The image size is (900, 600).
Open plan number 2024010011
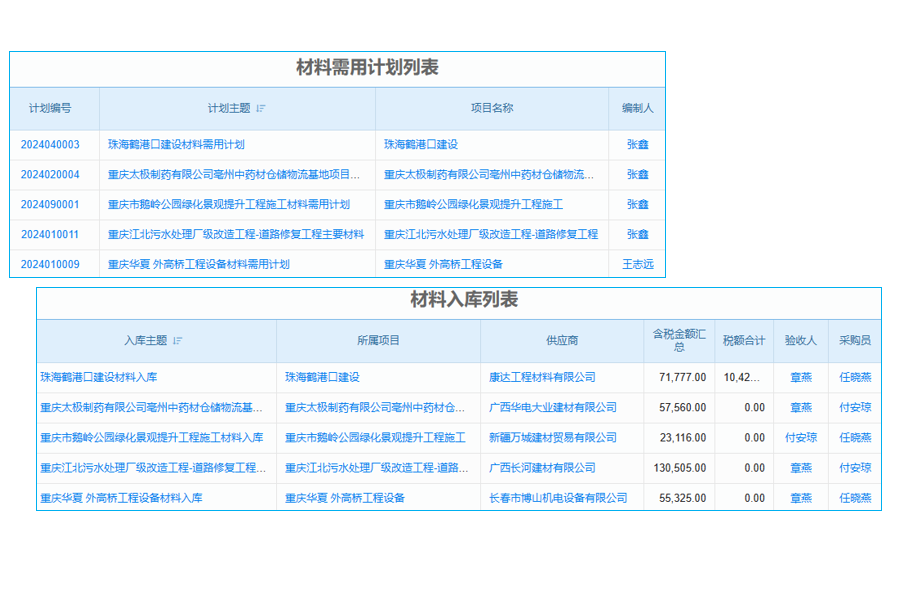(52, 234)
